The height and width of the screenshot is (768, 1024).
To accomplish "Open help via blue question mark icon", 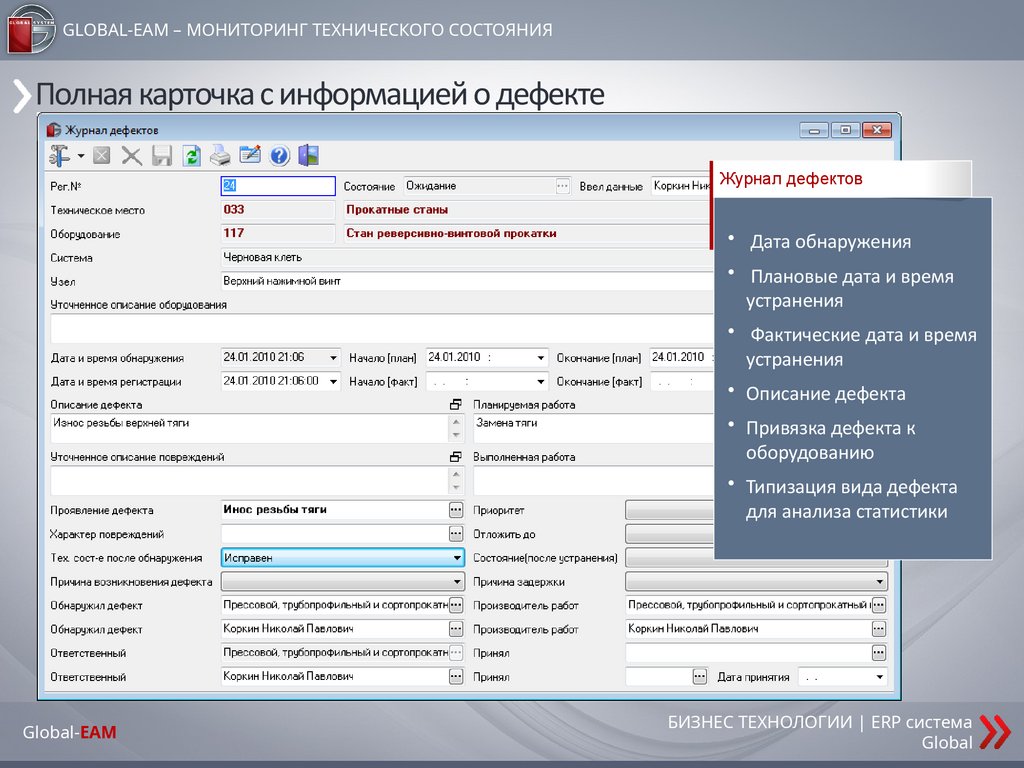I will pos(280,156).
